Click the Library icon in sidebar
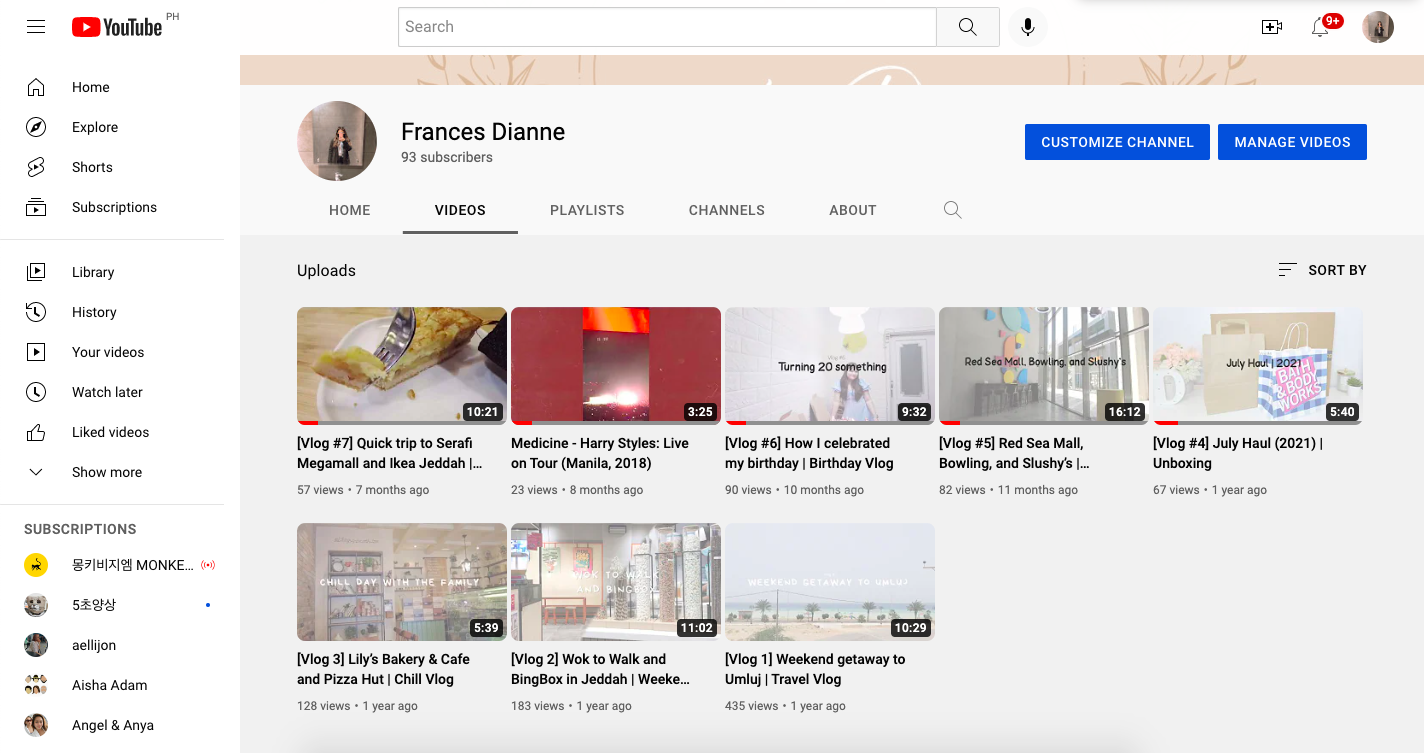This screenshot has height=753, width=1424. point(36,272)
